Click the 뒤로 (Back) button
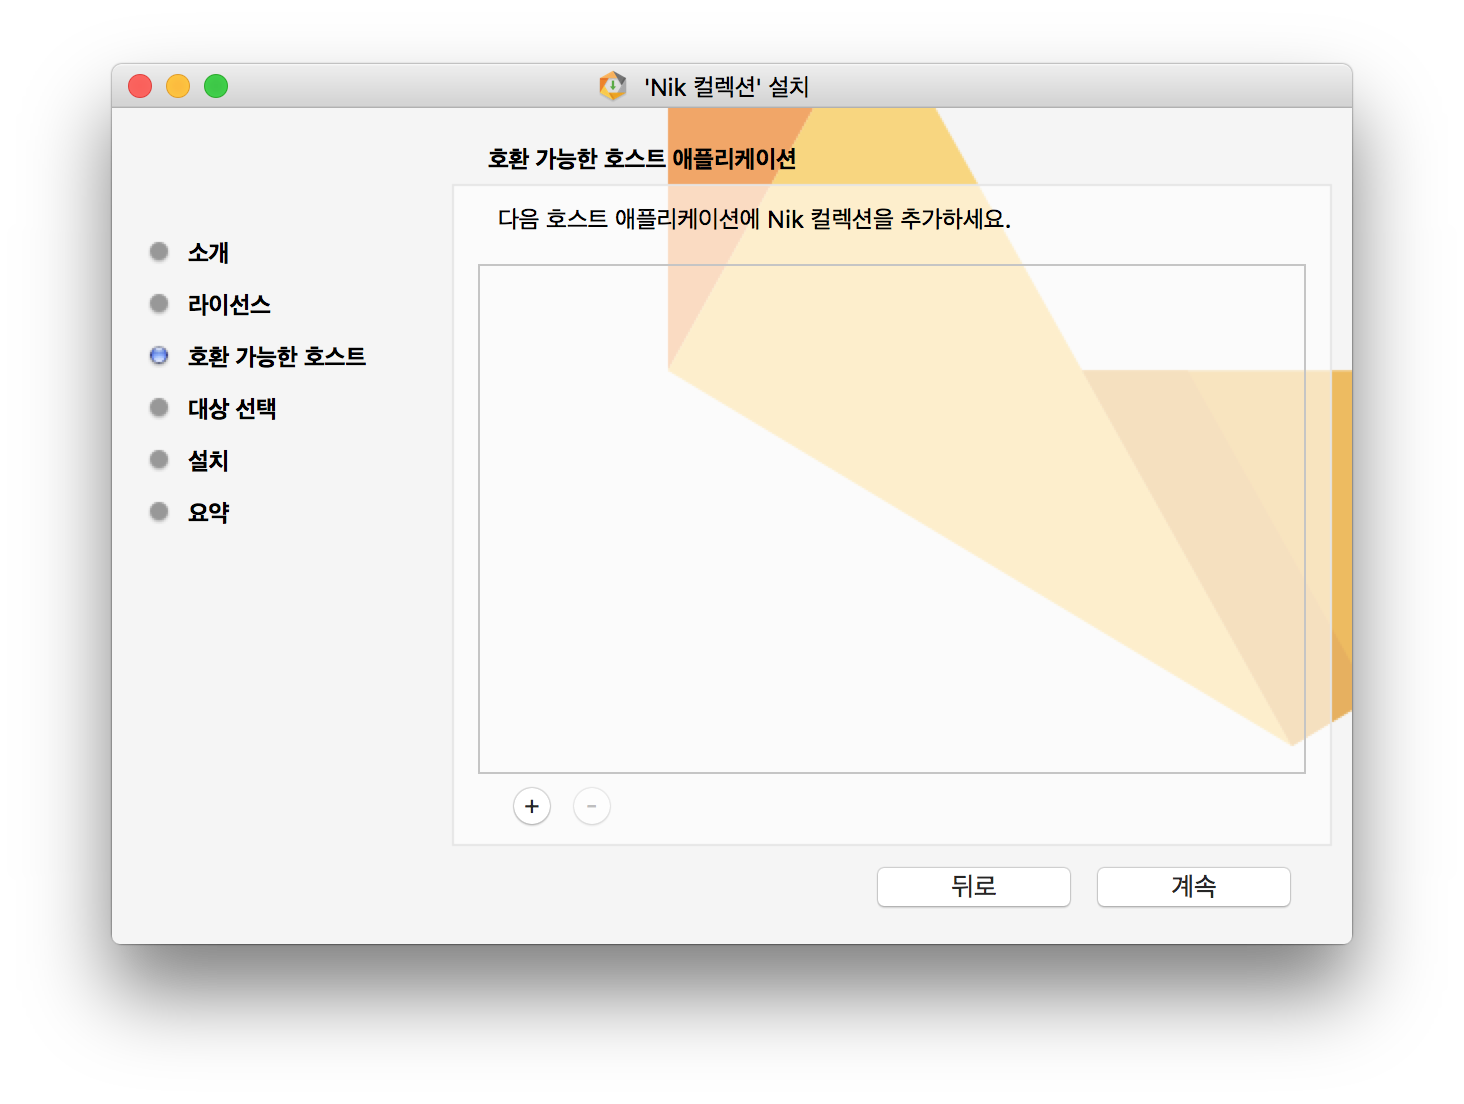Screen dimensions: 1464x1104 point(974,886)
